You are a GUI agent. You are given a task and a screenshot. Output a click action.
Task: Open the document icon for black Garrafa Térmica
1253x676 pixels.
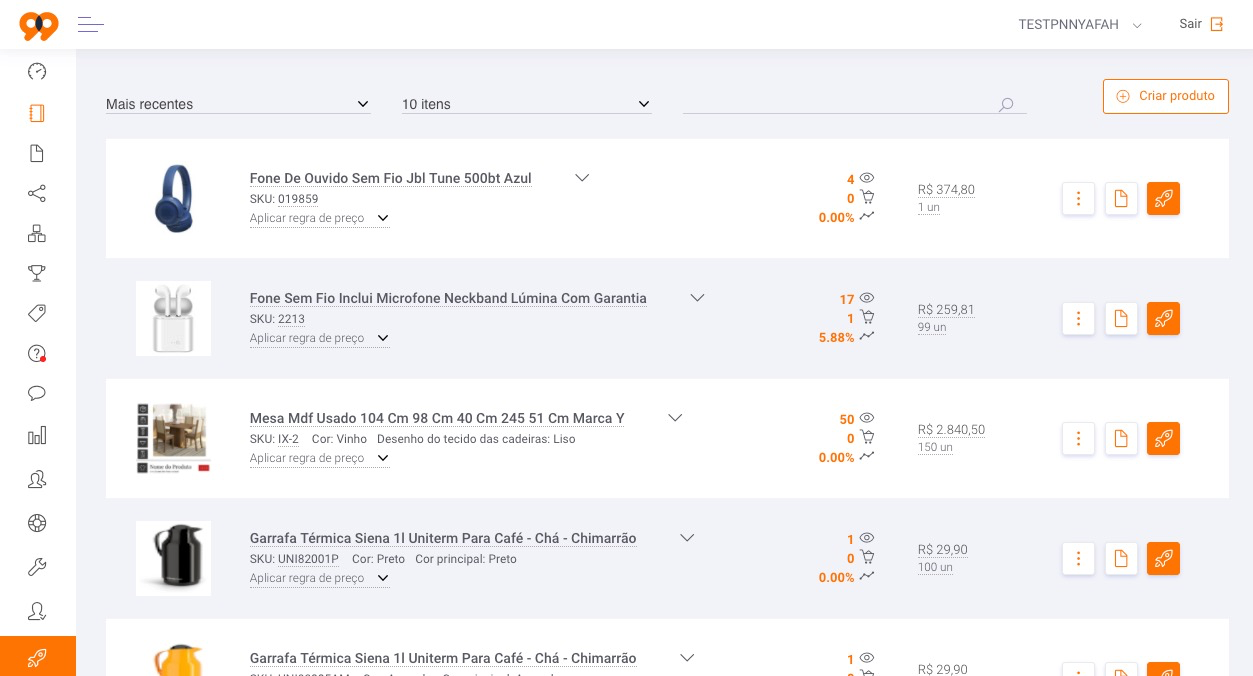click(1121, 558)
